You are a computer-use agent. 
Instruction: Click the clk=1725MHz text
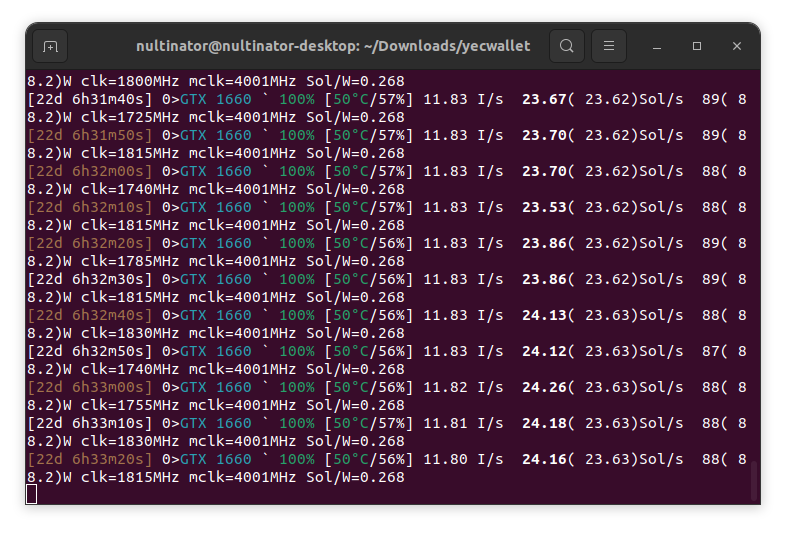130,117
